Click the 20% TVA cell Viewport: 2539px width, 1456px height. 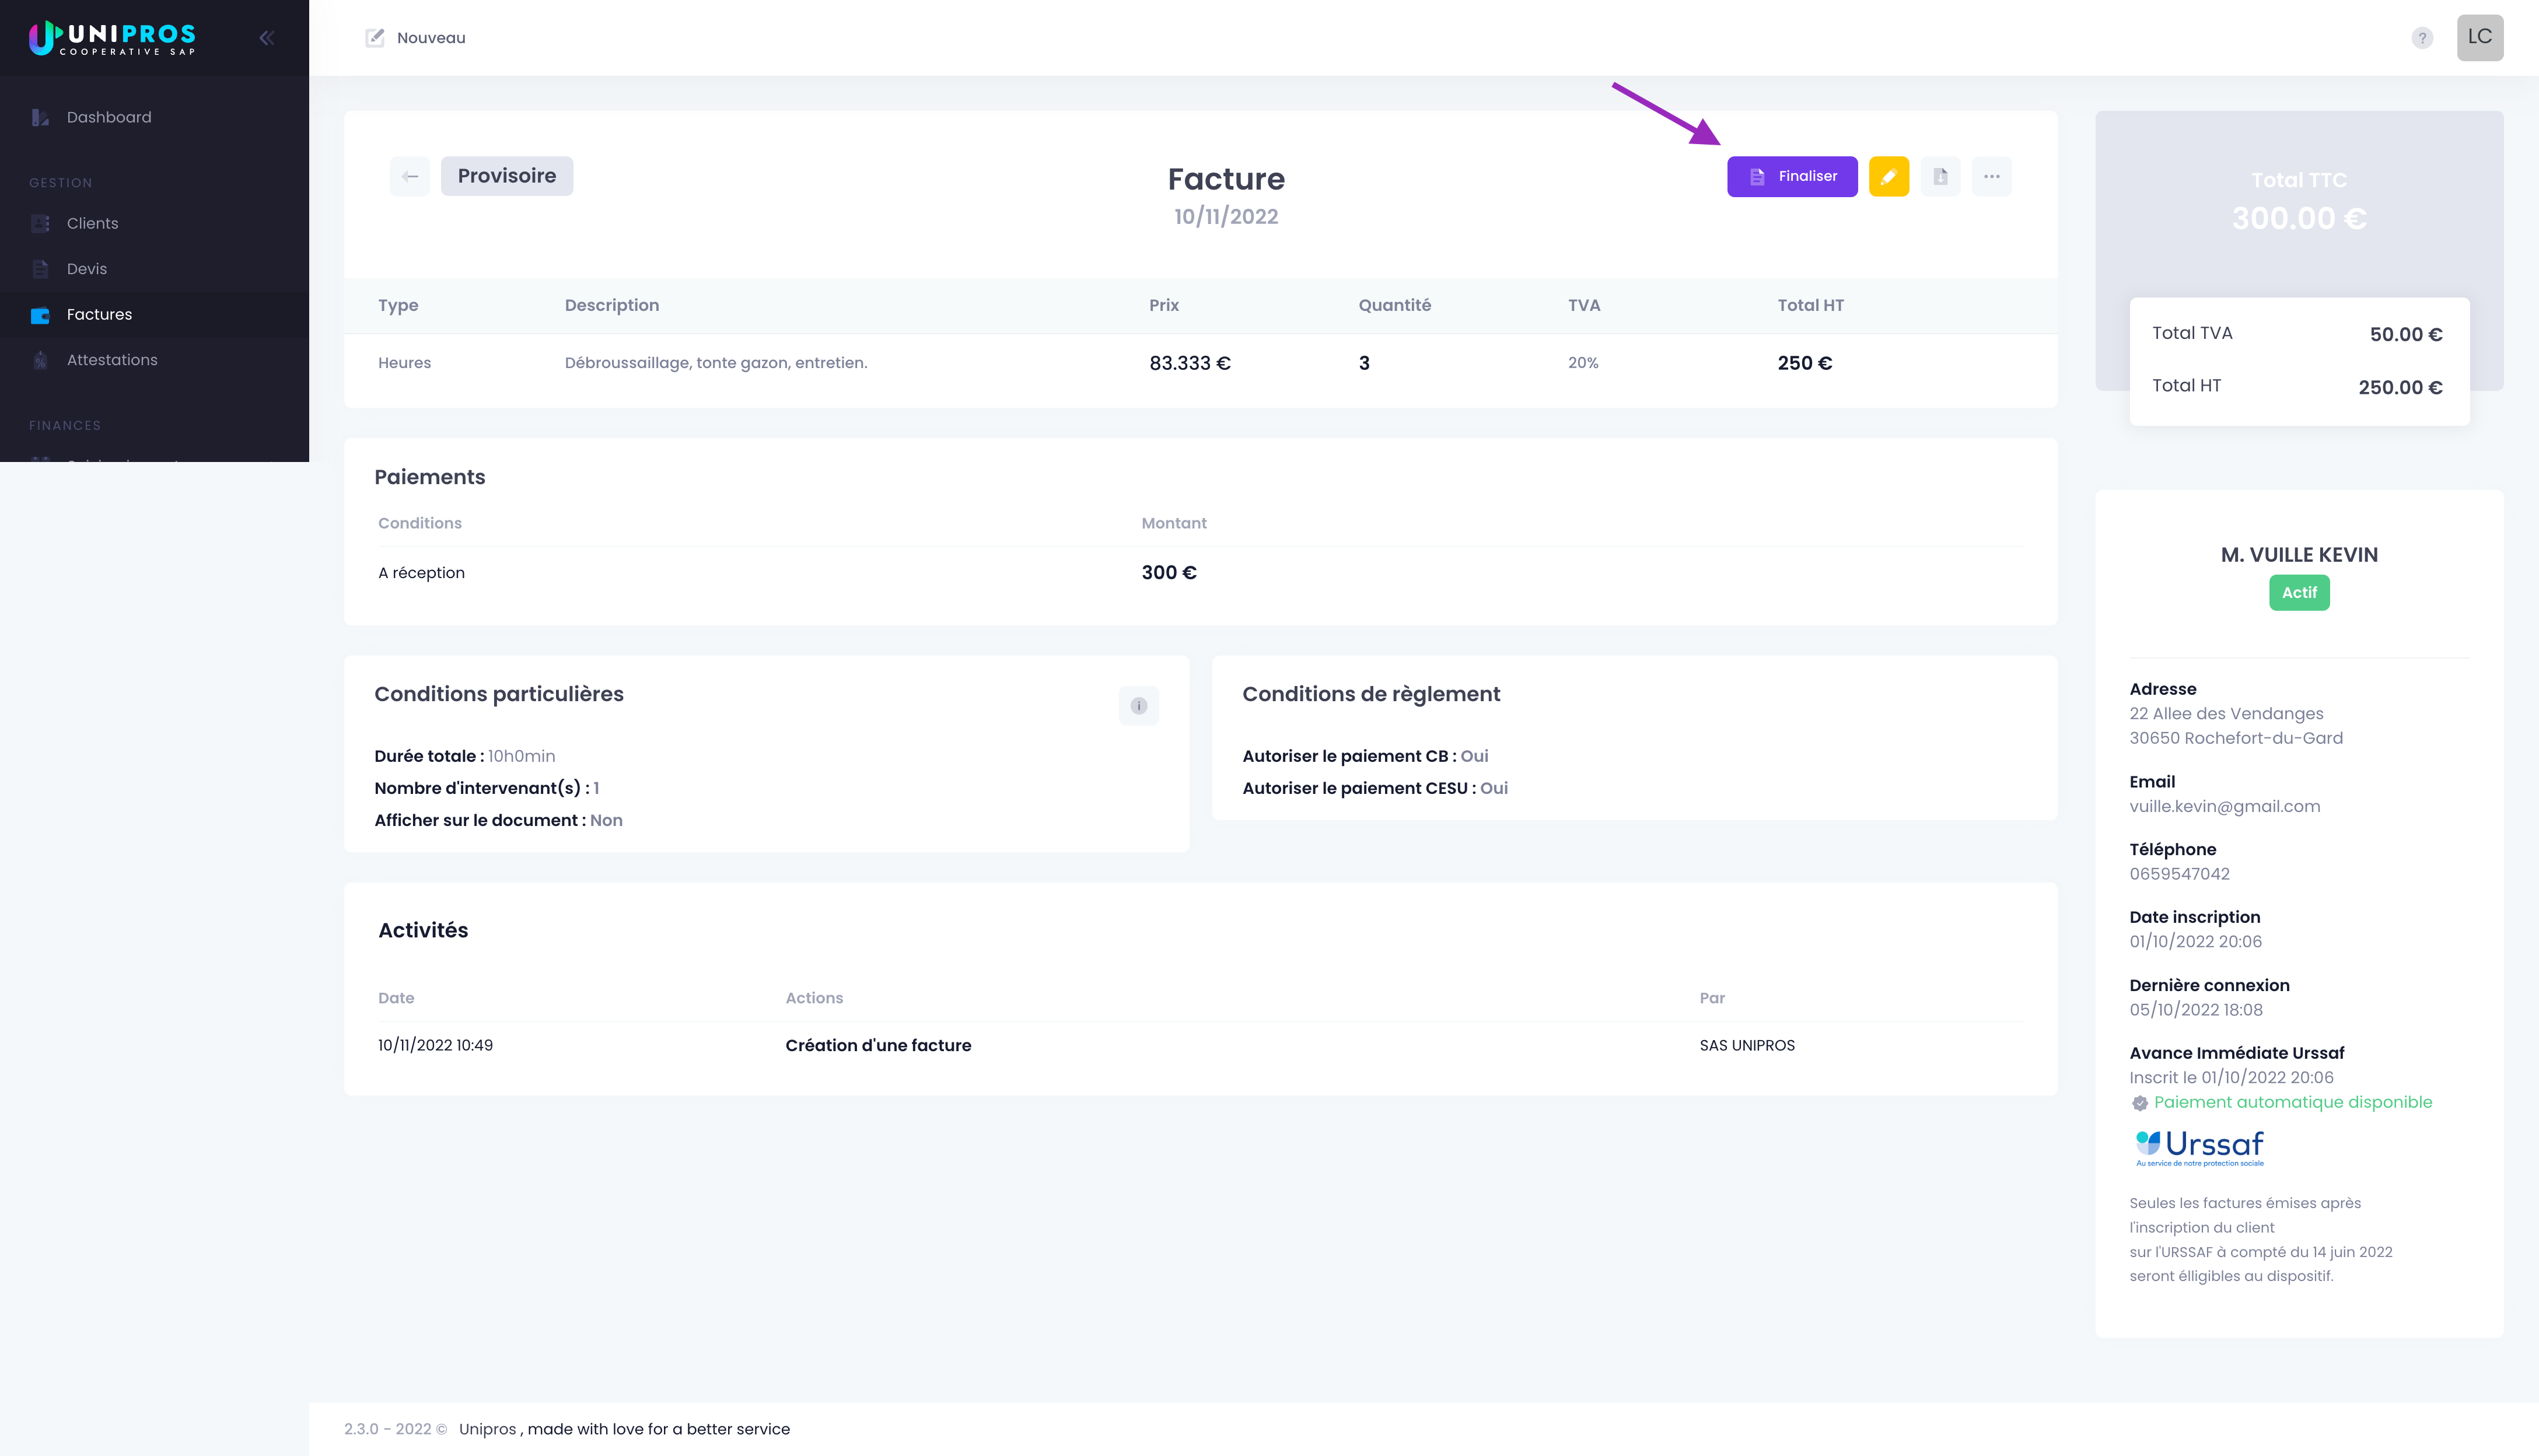(1582, 363)
